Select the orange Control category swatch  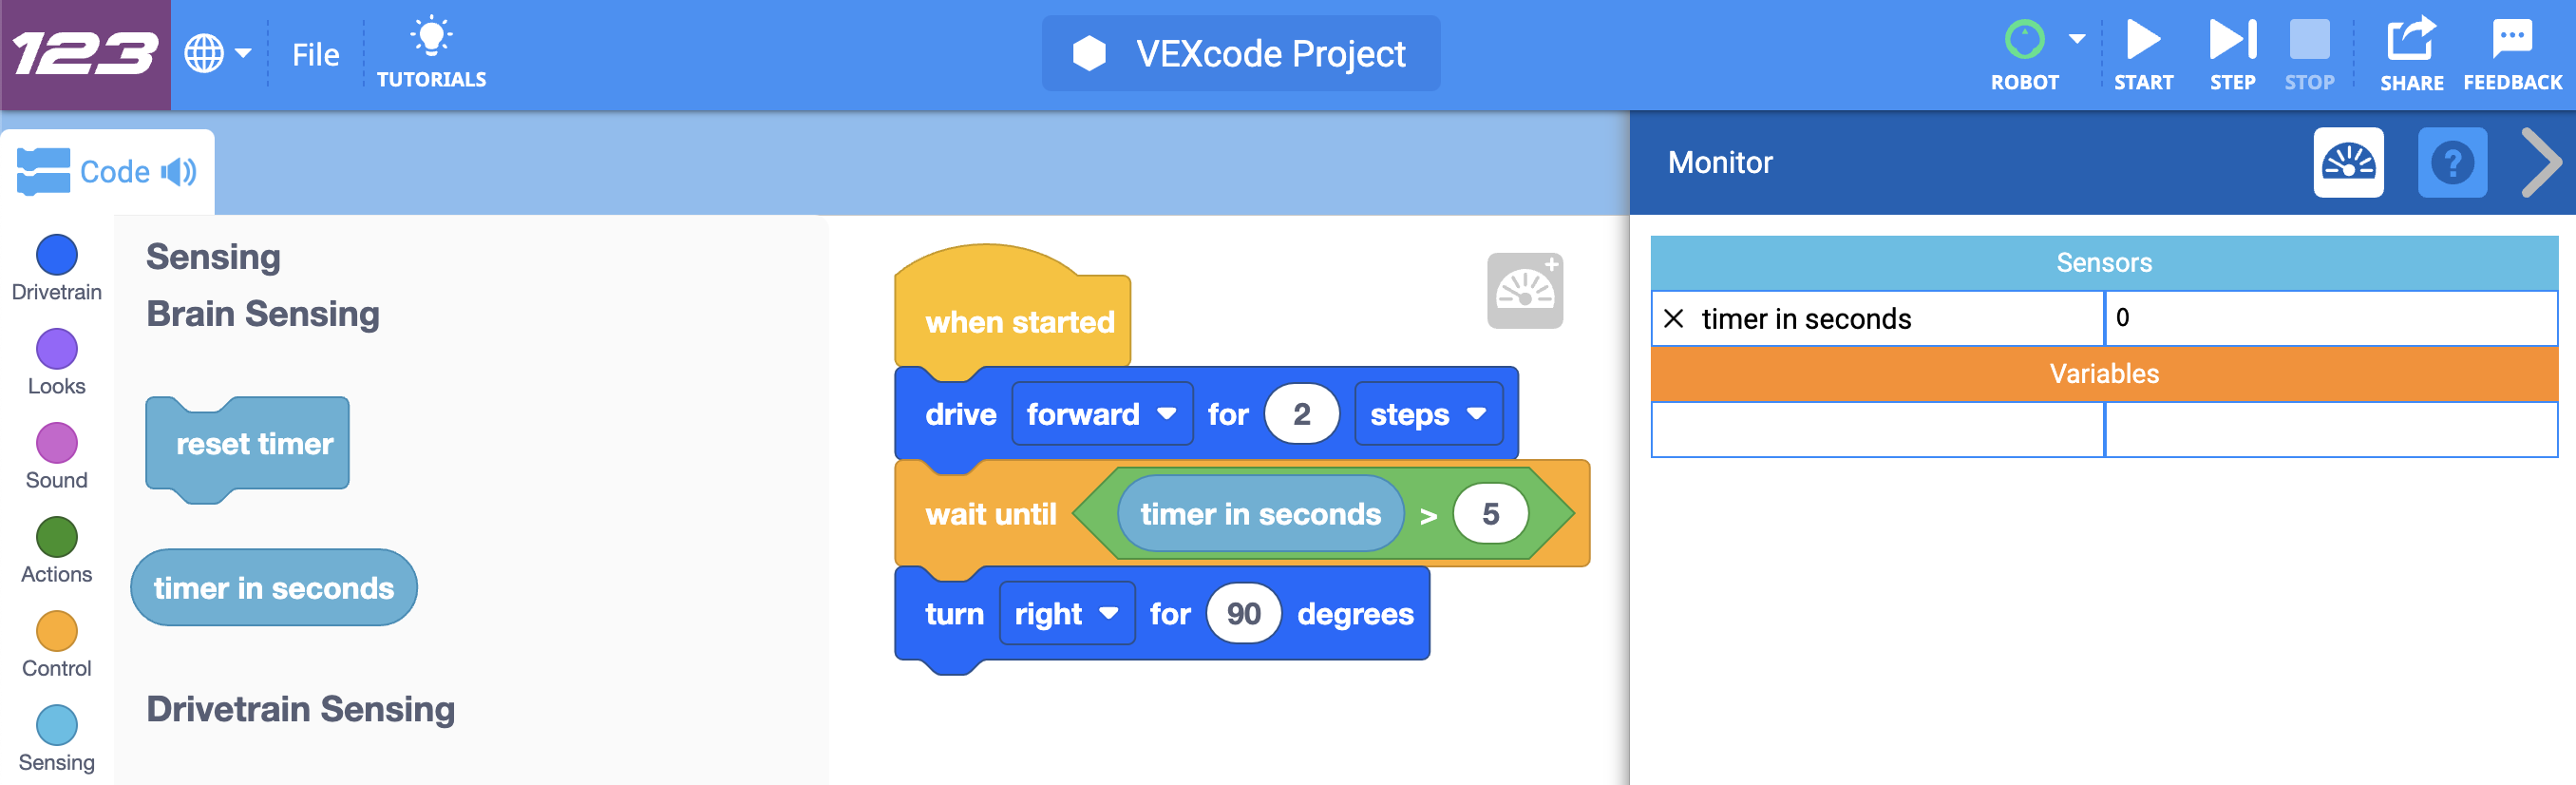coord(56,631)
